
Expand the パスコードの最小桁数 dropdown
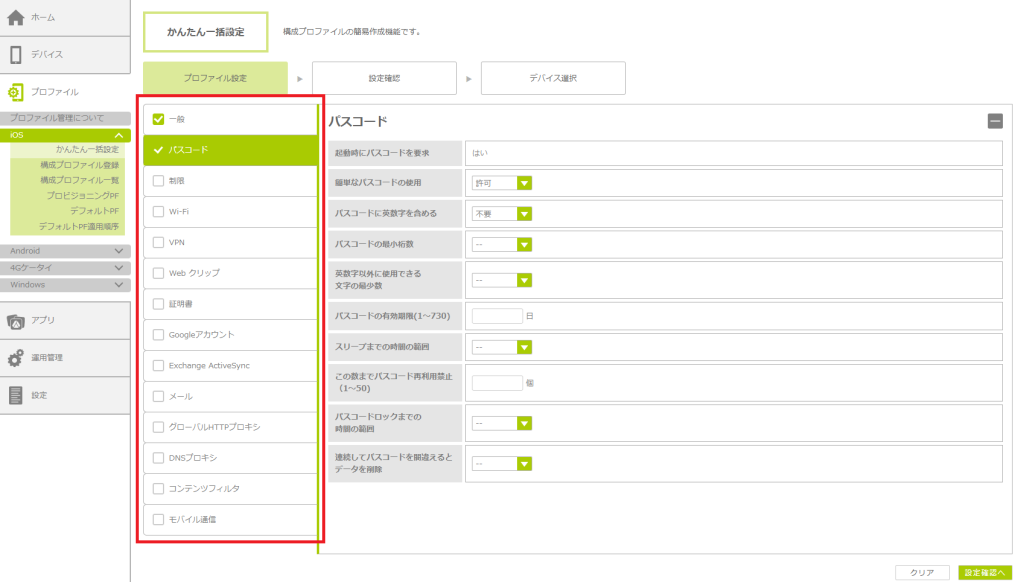pyautogui.click(x=523, y=245)
